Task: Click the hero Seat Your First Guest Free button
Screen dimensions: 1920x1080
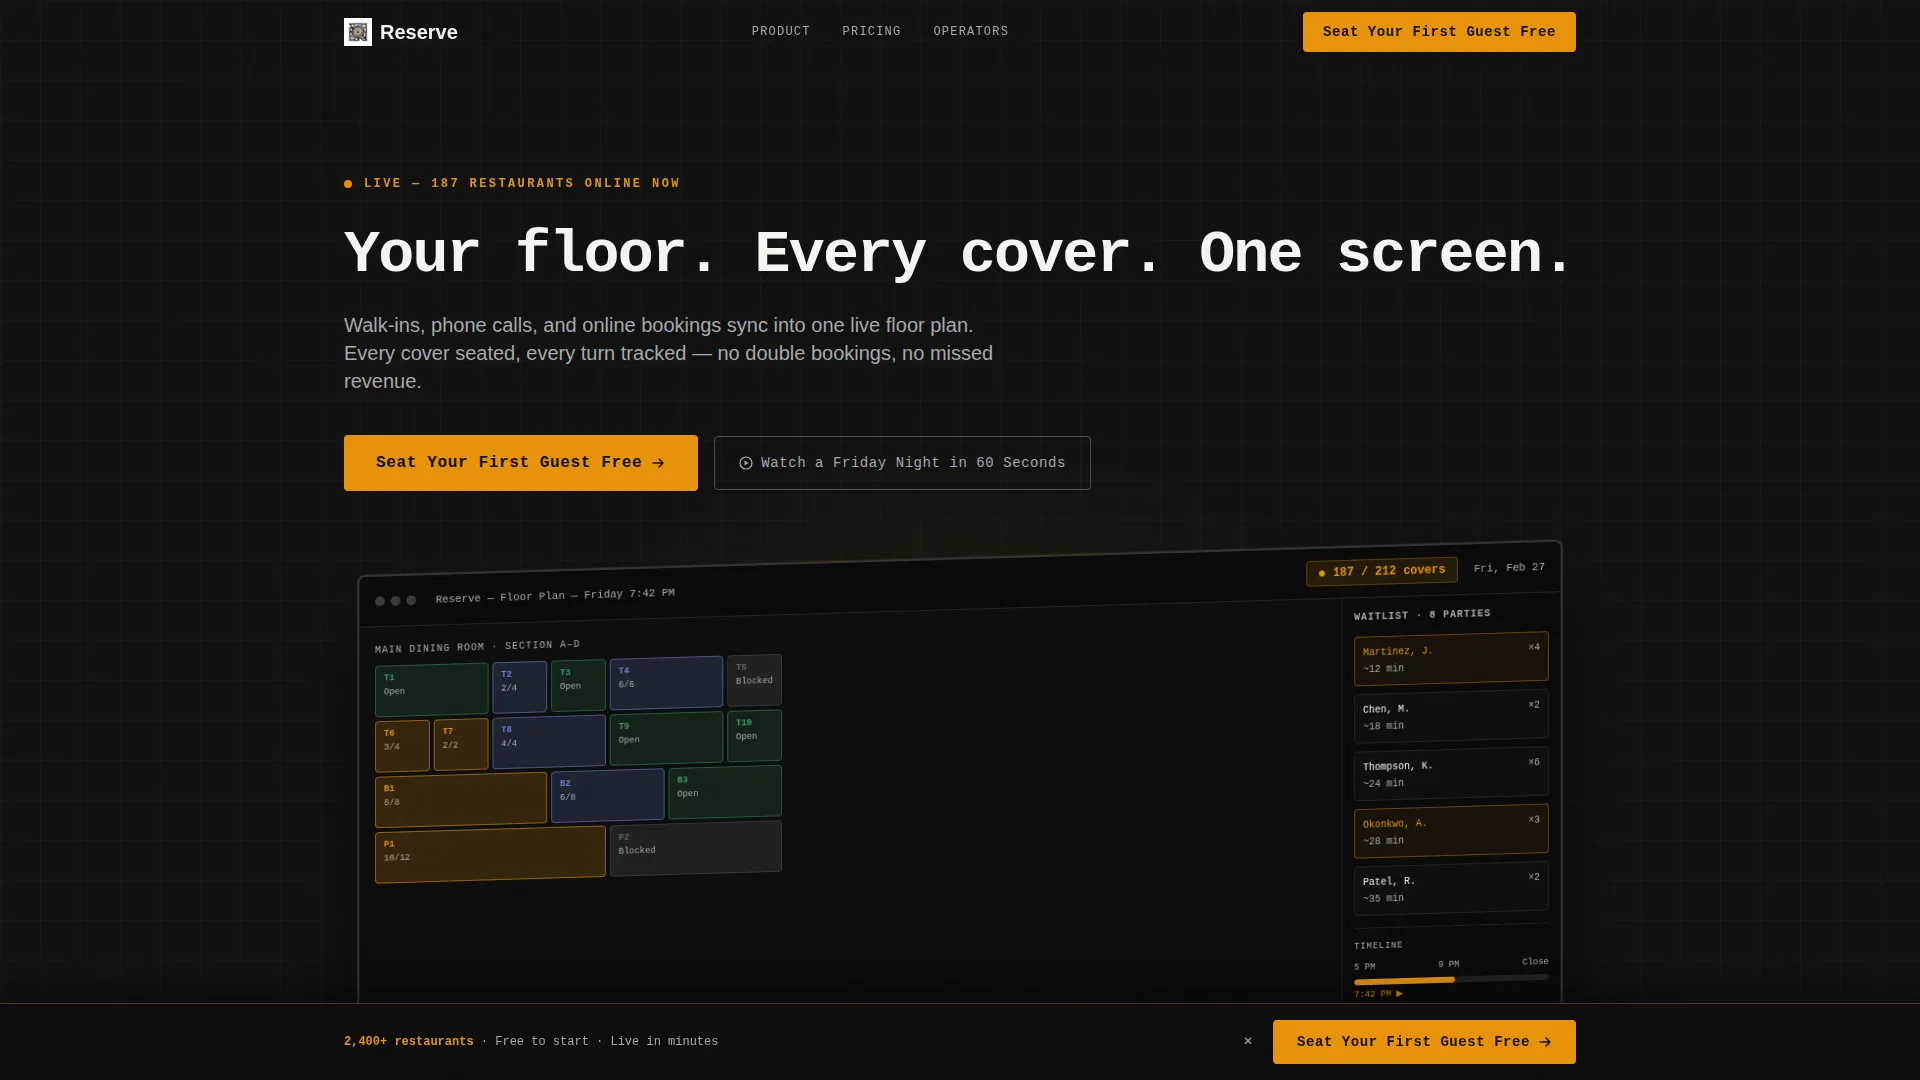Action: pyautogui.click(x=521, y=463)
